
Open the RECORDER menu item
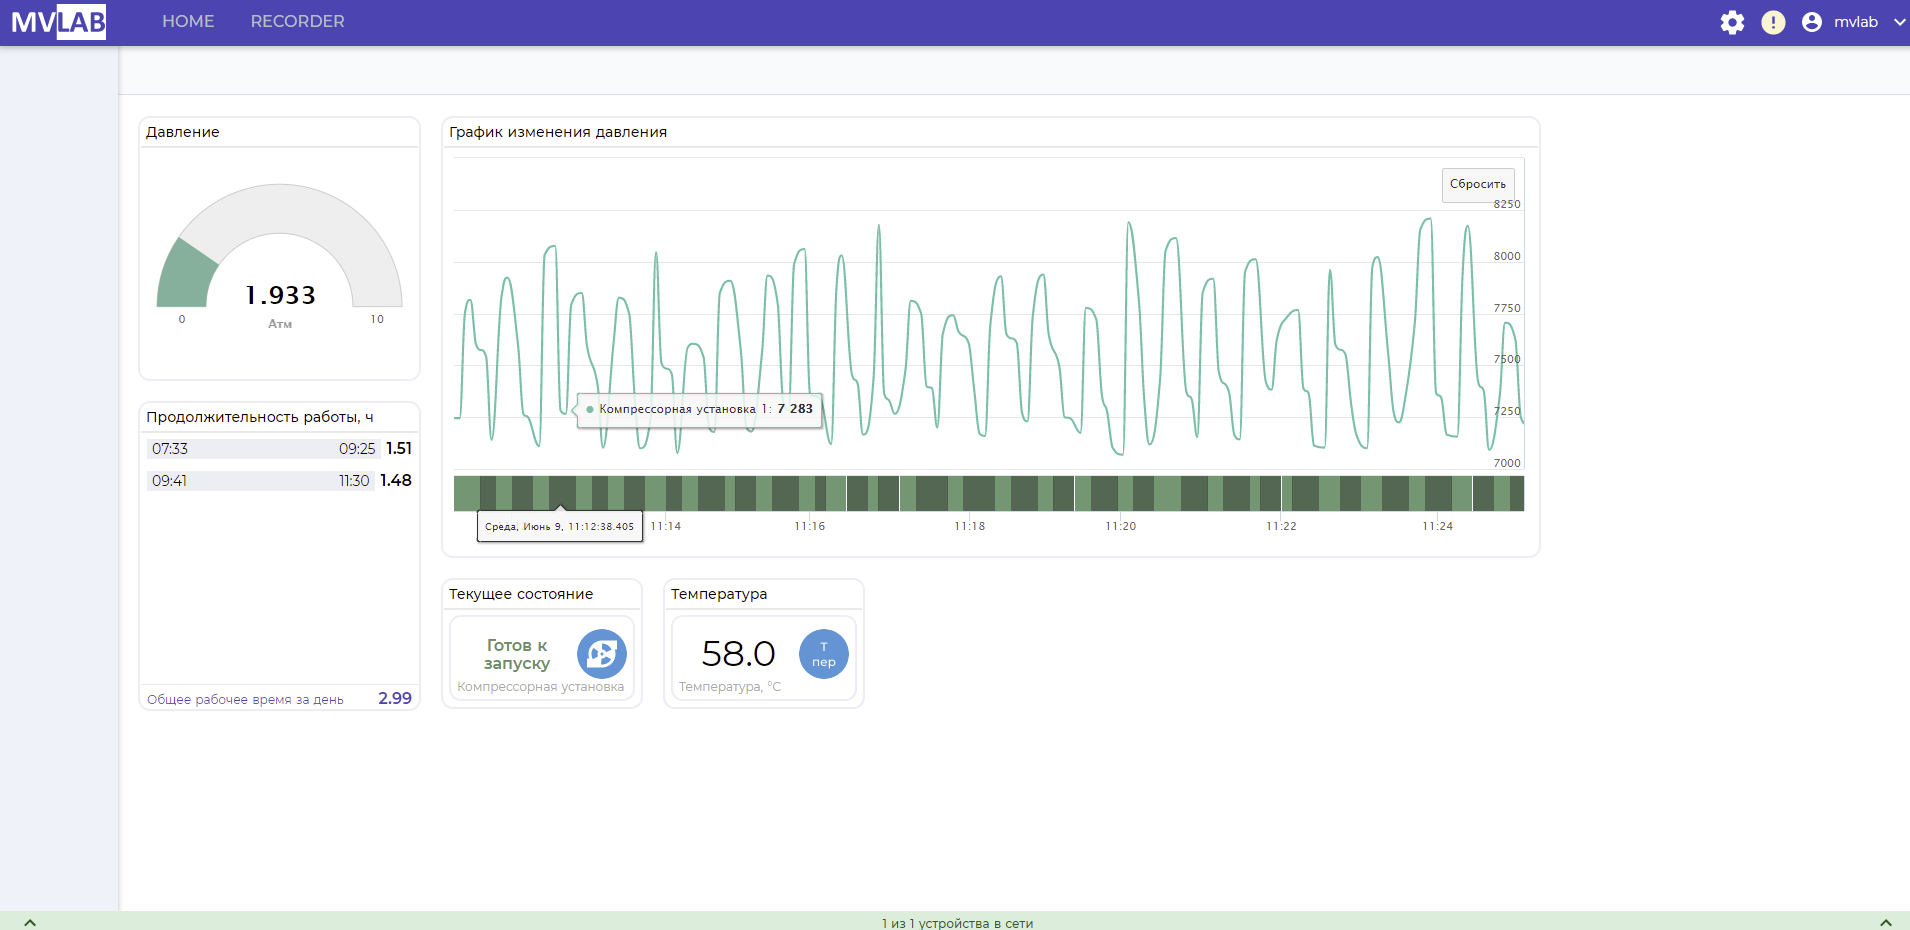point(297,22)
